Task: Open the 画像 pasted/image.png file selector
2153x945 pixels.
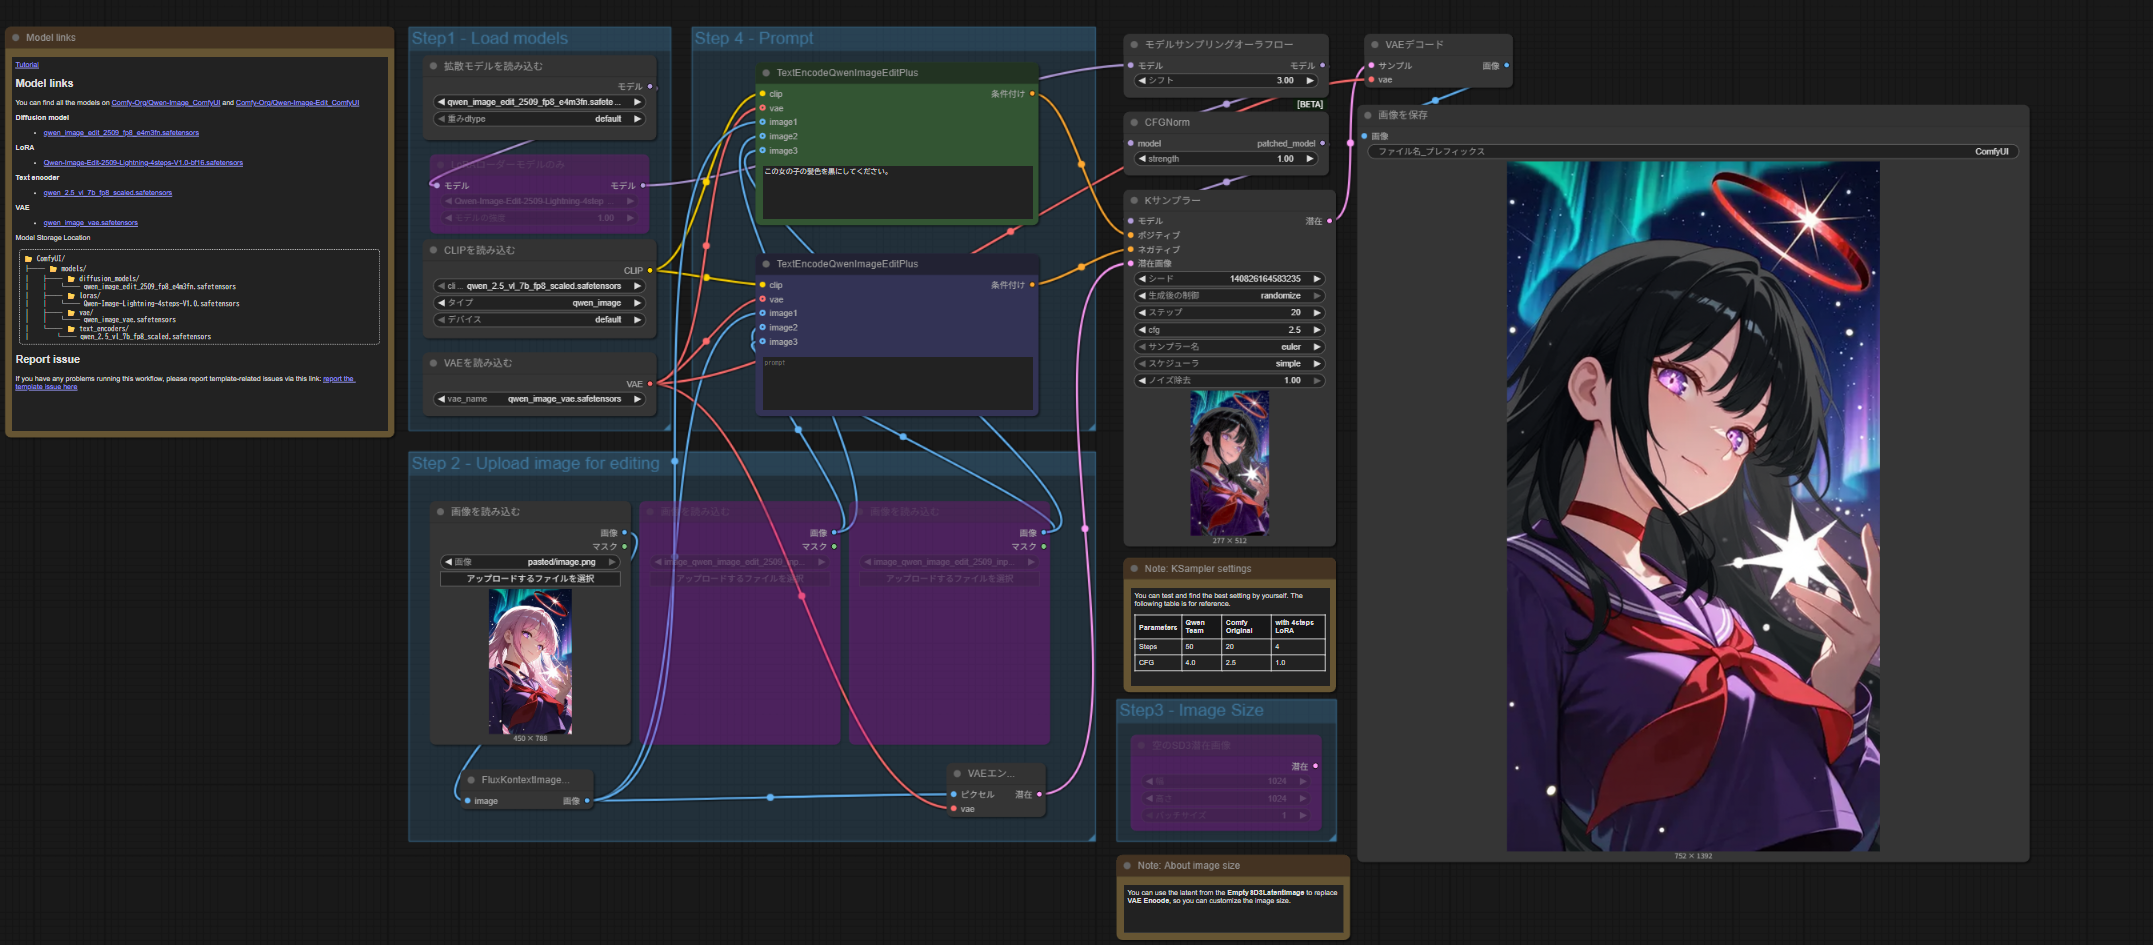Action: tap(530, 562)
